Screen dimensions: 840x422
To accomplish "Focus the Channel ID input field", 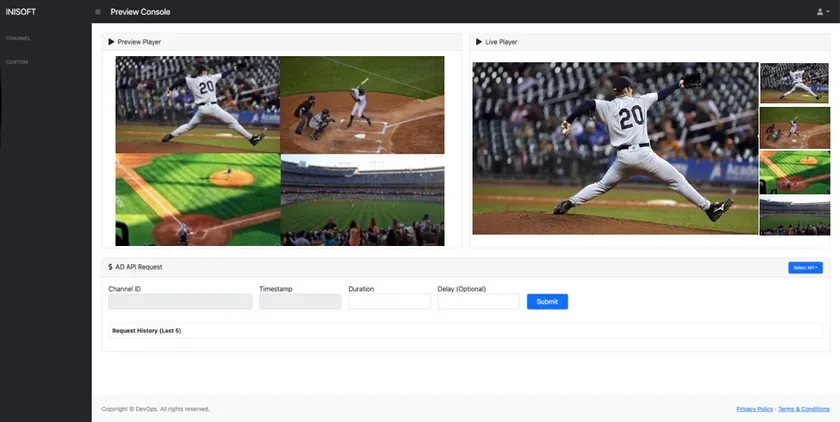I will (180, 302).
